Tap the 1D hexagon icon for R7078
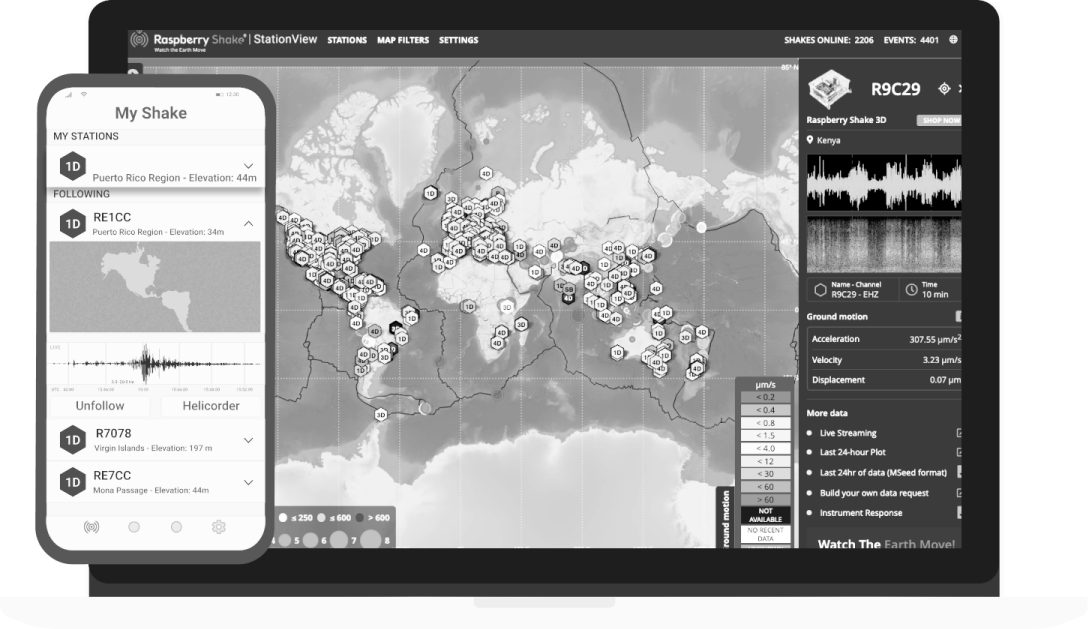1088x629 pixels. 73,440
